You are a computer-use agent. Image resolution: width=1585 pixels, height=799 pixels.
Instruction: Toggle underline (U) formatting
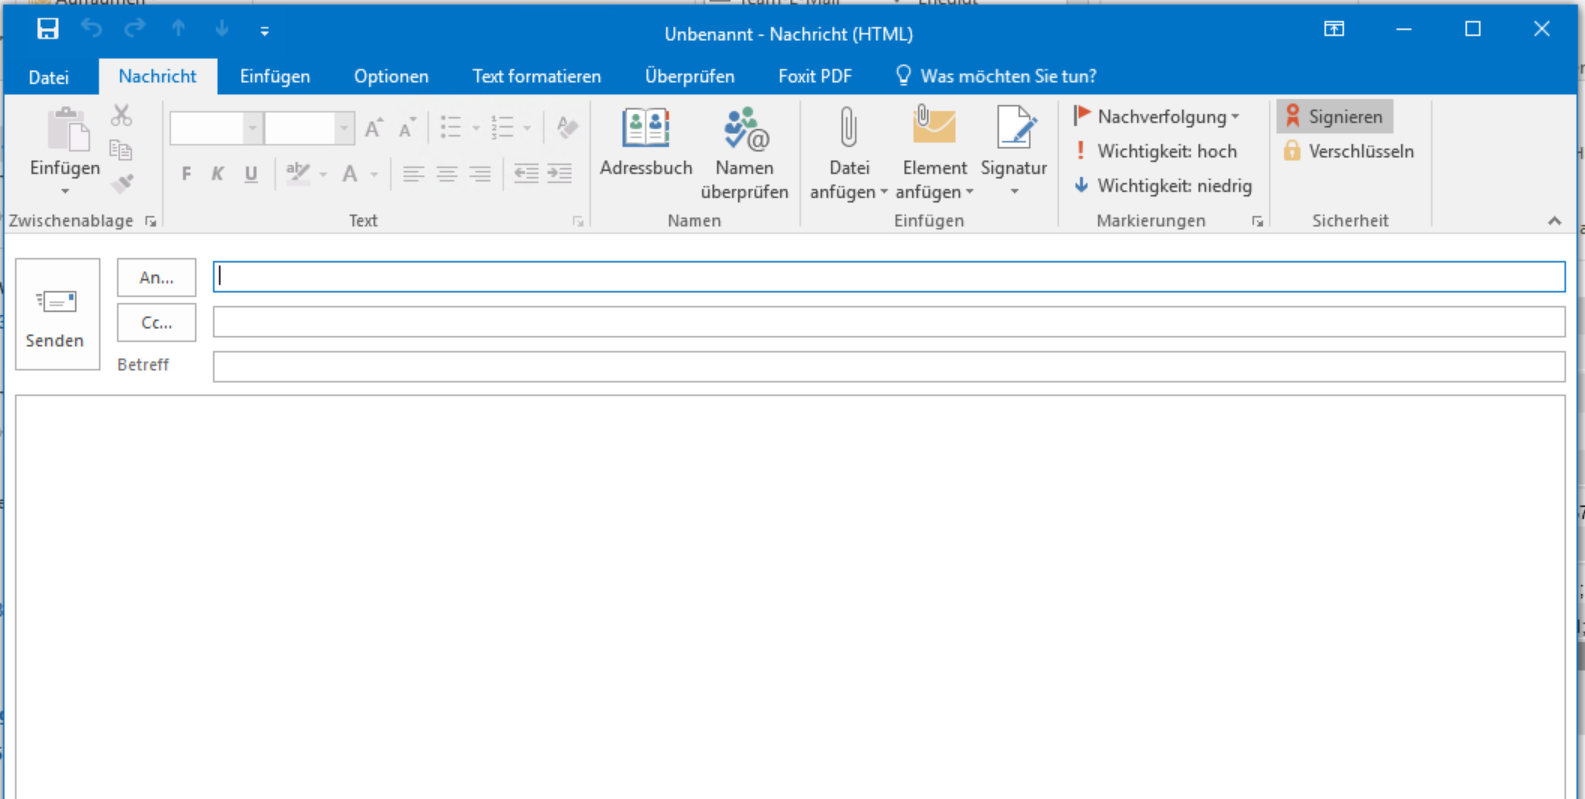coord(251,174)
